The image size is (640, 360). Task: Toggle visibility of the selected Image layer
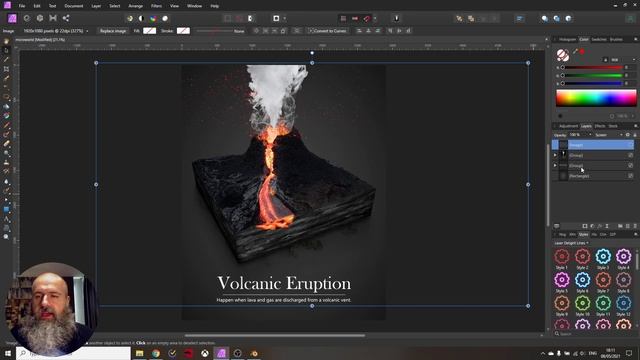(631, 145)
